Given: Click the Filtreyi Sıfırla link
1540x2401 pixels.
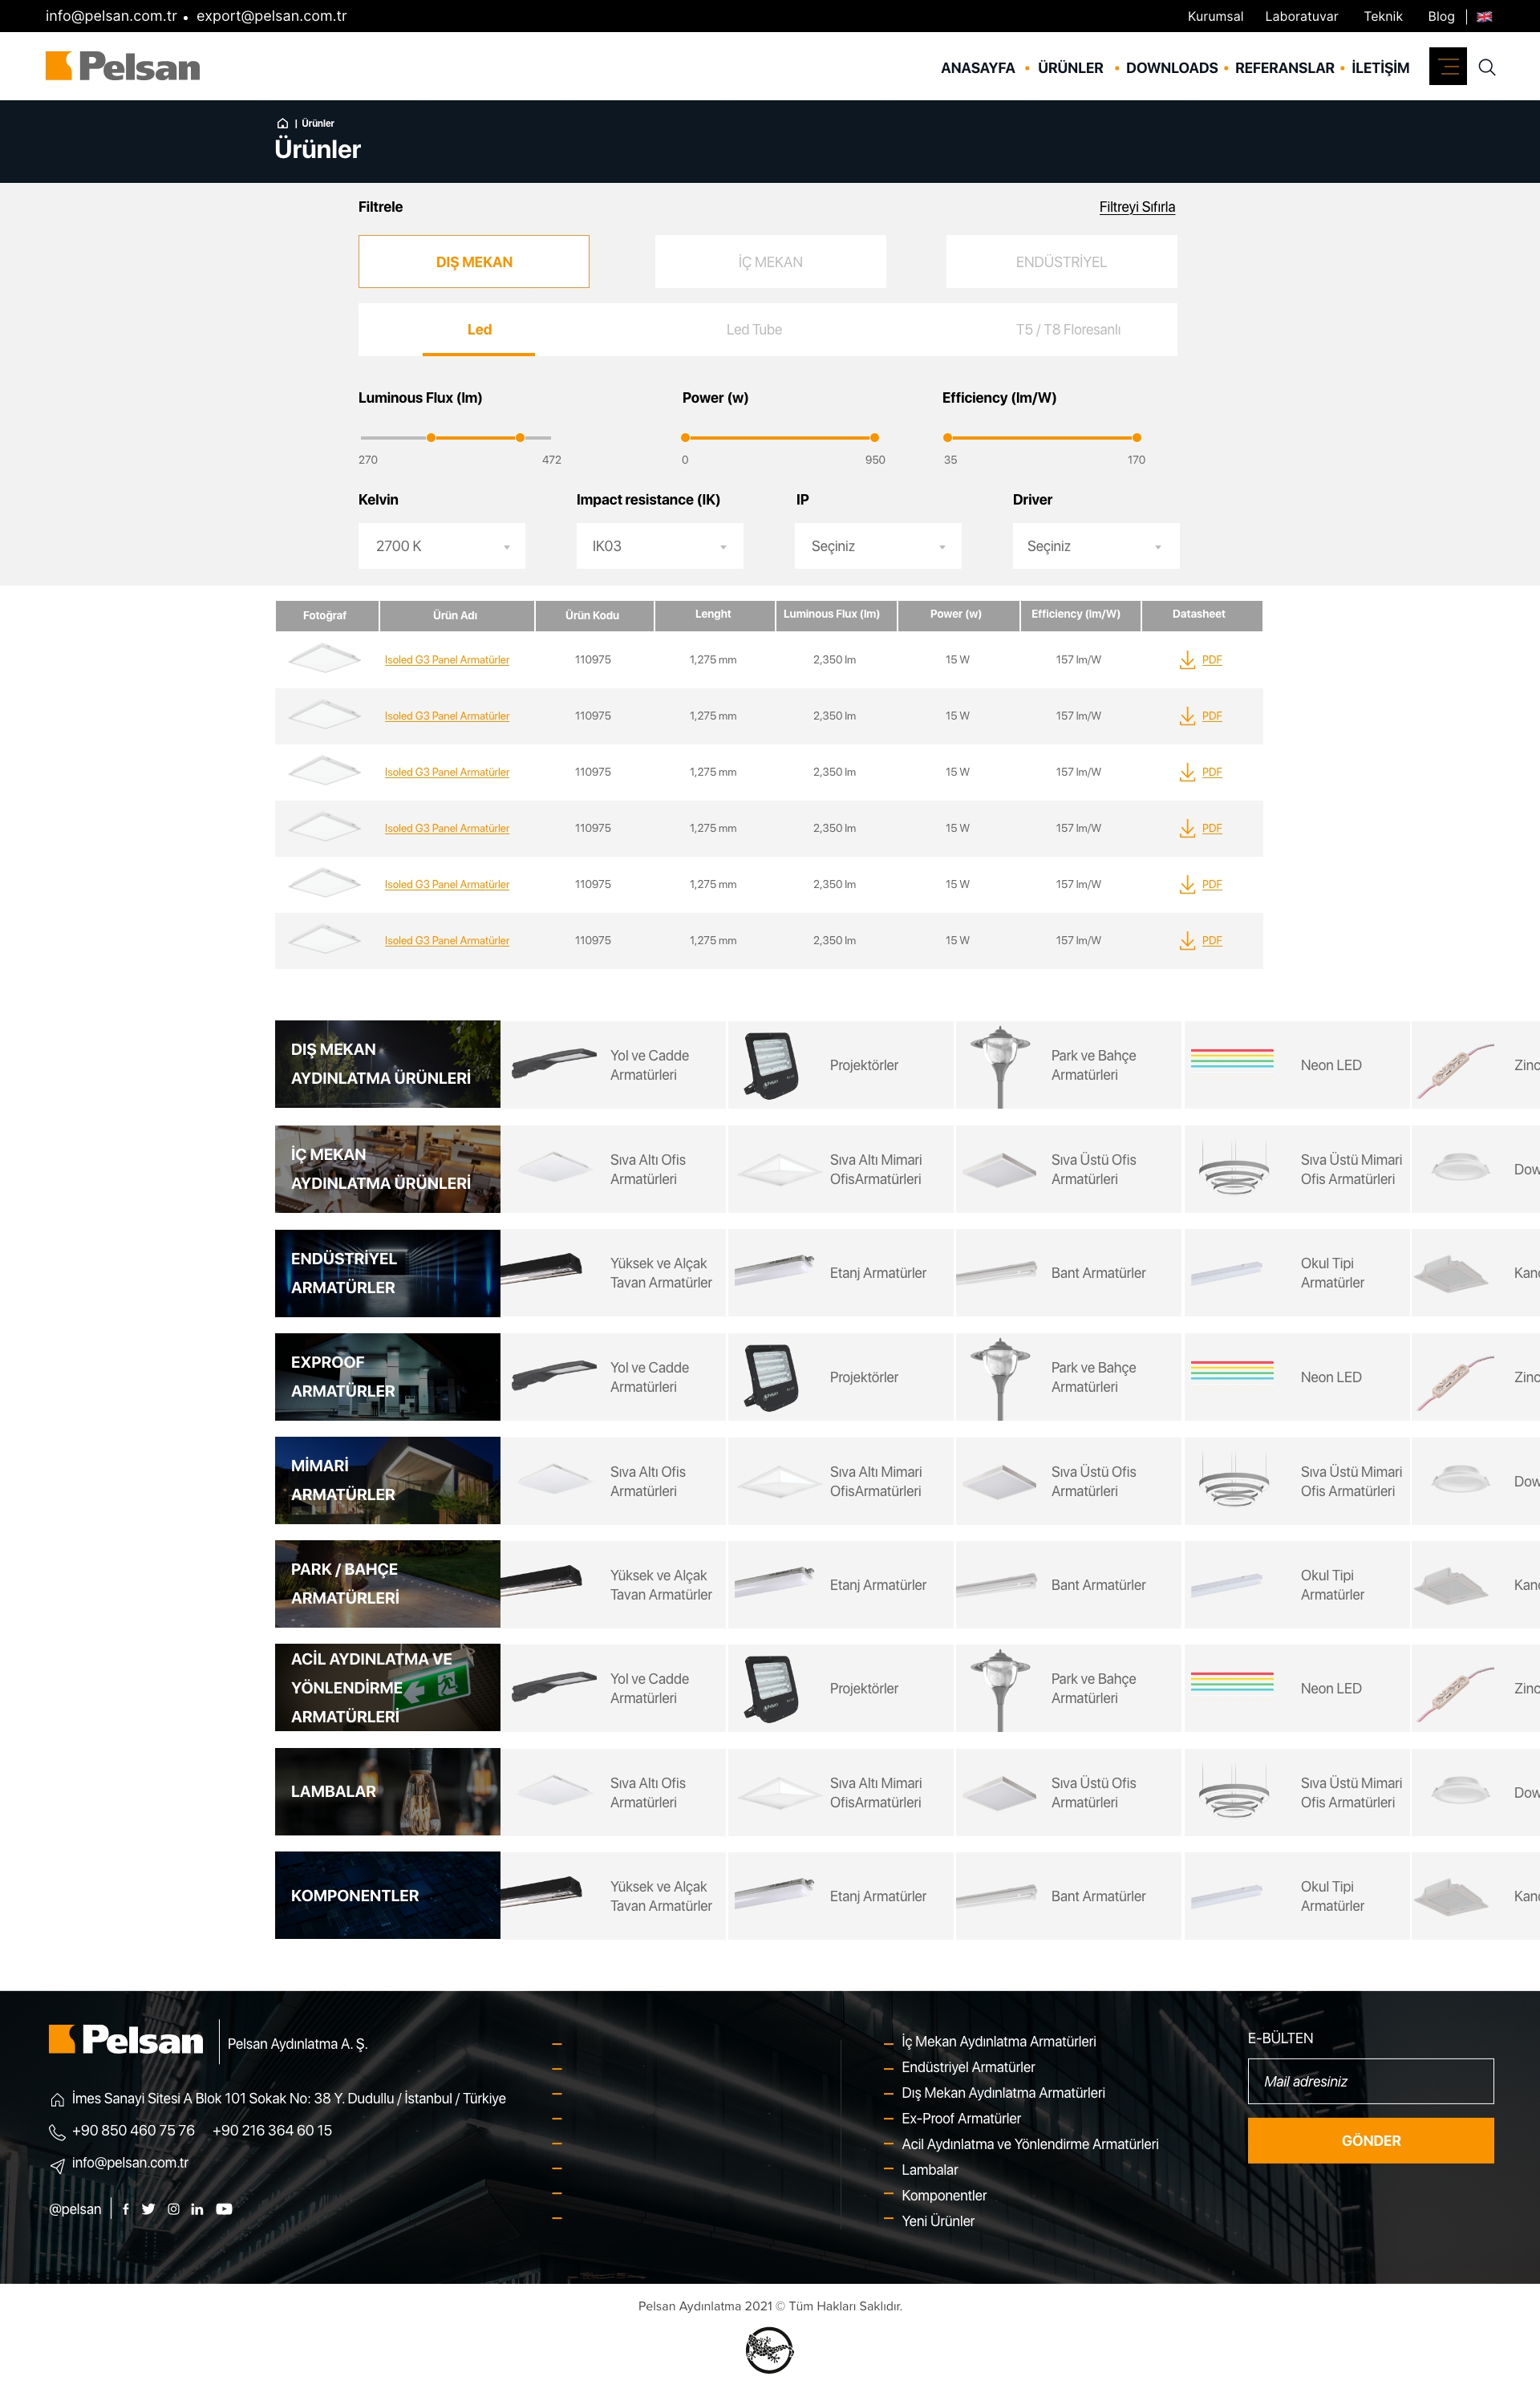Looking at the screenshot, I should point(1136,207).
